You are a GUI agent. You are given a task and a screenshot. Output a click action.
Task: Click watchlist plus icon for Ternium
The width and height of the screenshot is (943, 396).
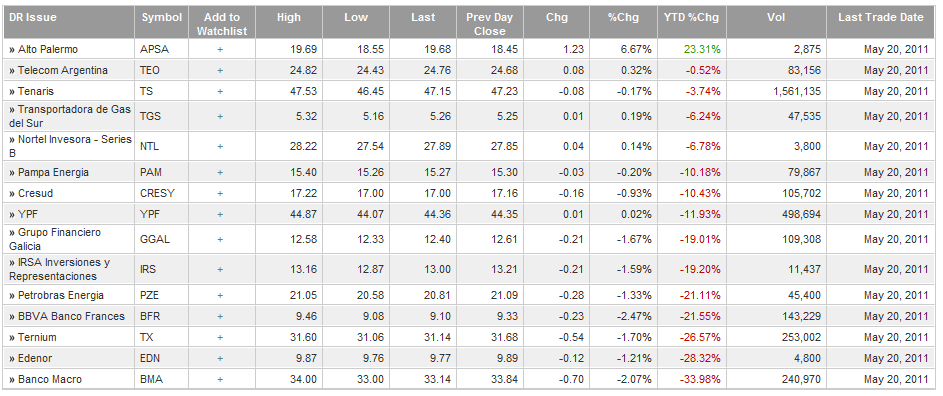click(x=220, y=337)
